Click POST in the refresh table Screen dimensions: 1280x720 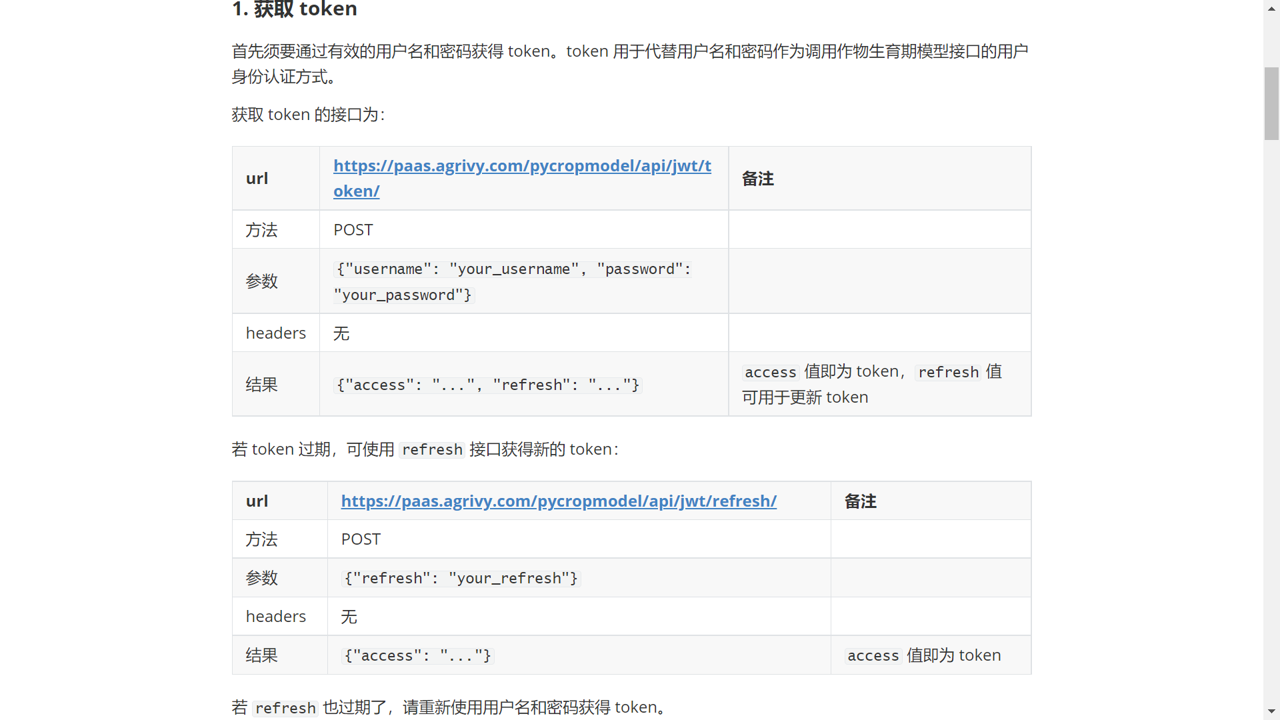361,540
